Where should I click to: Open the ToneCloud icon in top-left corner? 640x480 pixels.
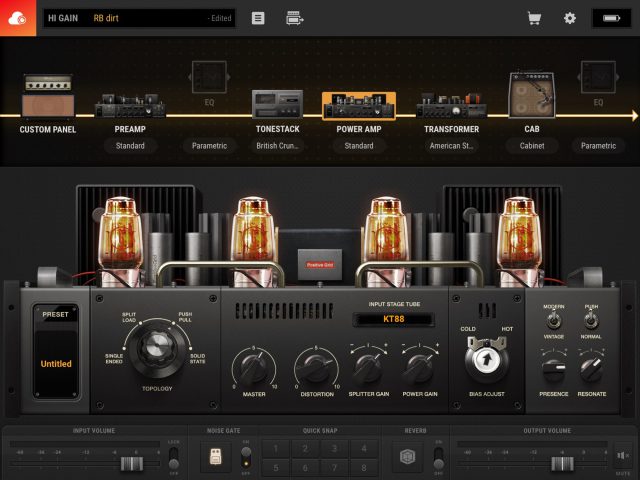[x=18, y=18]
